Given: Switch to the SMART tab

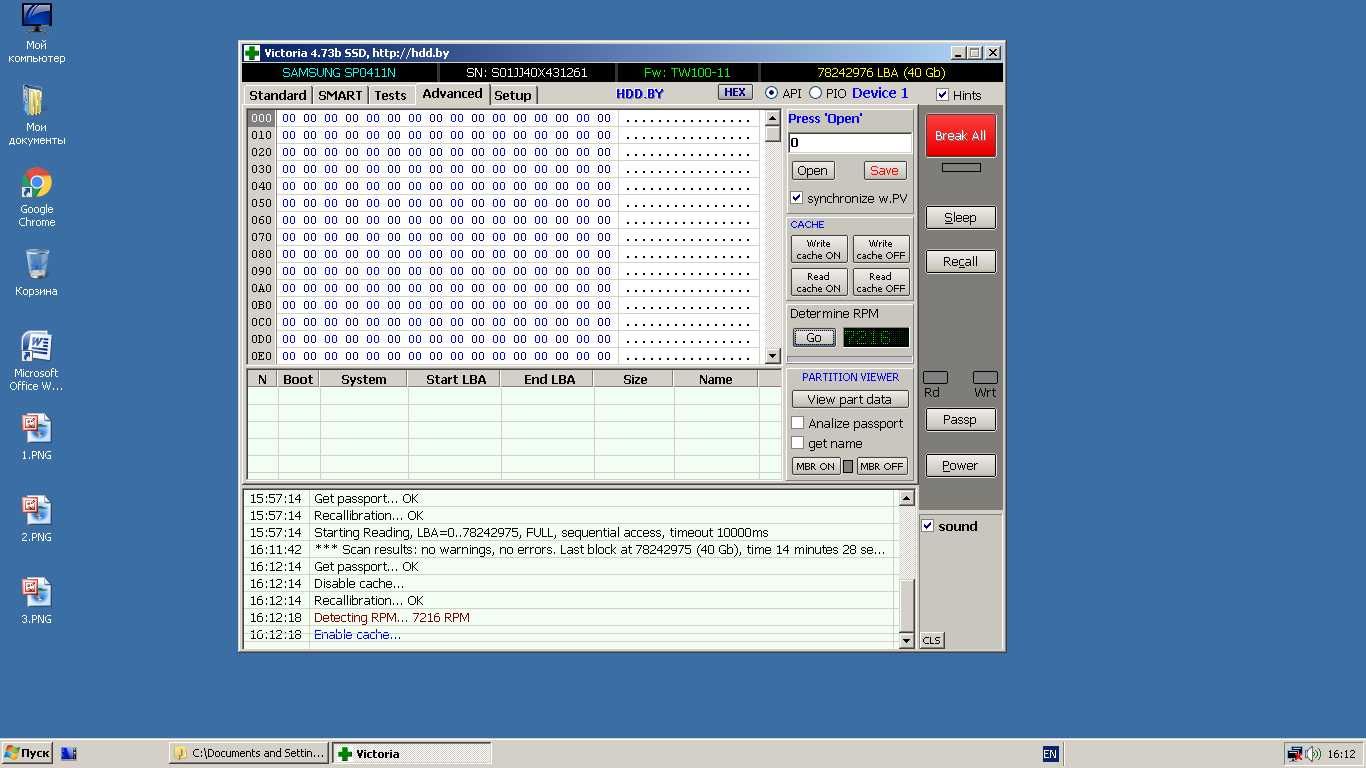Looking at the screenshot, I should pyautogui.click(x=340, y=95).
